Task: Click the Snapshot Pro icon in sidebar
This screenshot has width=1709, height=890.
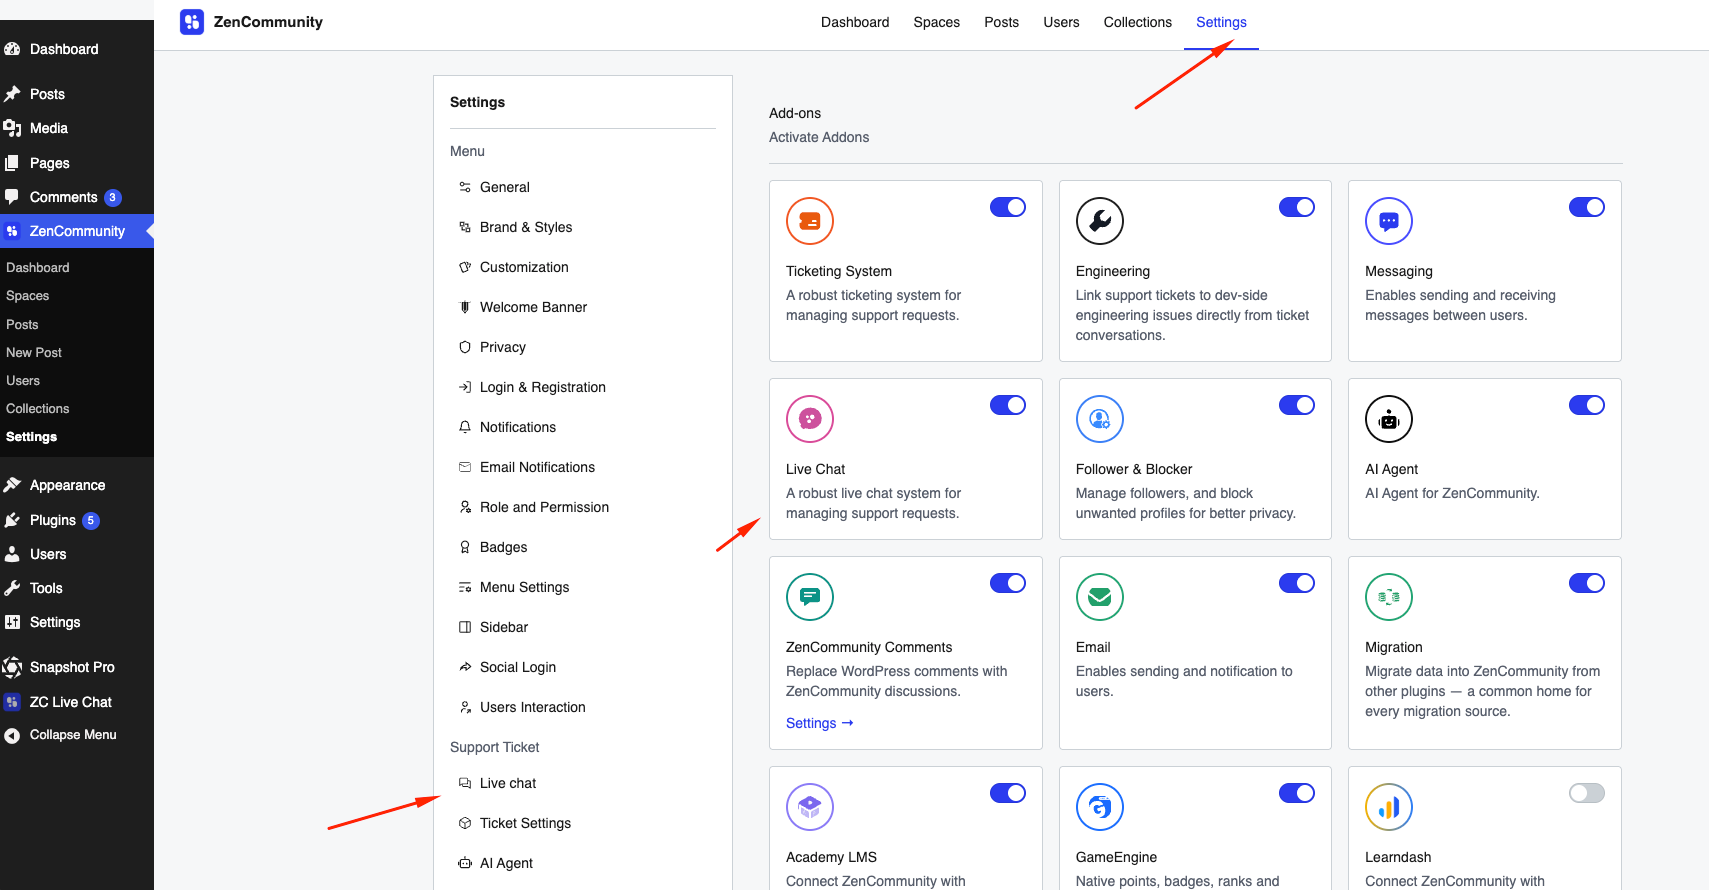Action: click(x=12, y=667)
